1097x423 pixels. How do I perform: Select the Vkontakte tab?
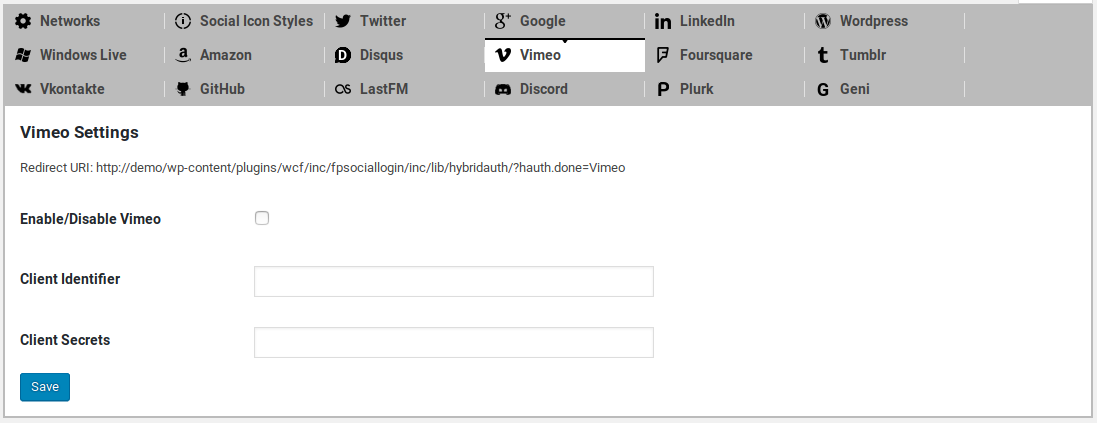pos(72,89)
